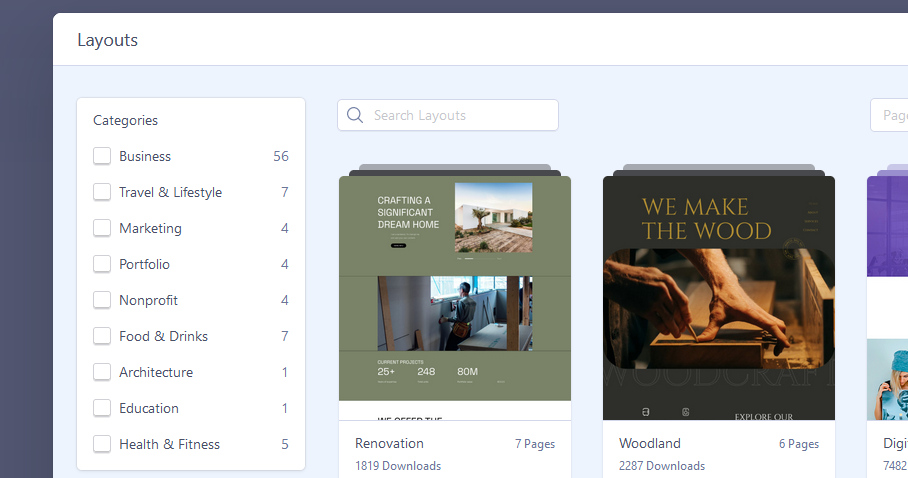Image resolution: width=908 pixels, height=478 pixels.
Task: Click the 7 Pages label on Renovation
Action: tap(535, 444)
